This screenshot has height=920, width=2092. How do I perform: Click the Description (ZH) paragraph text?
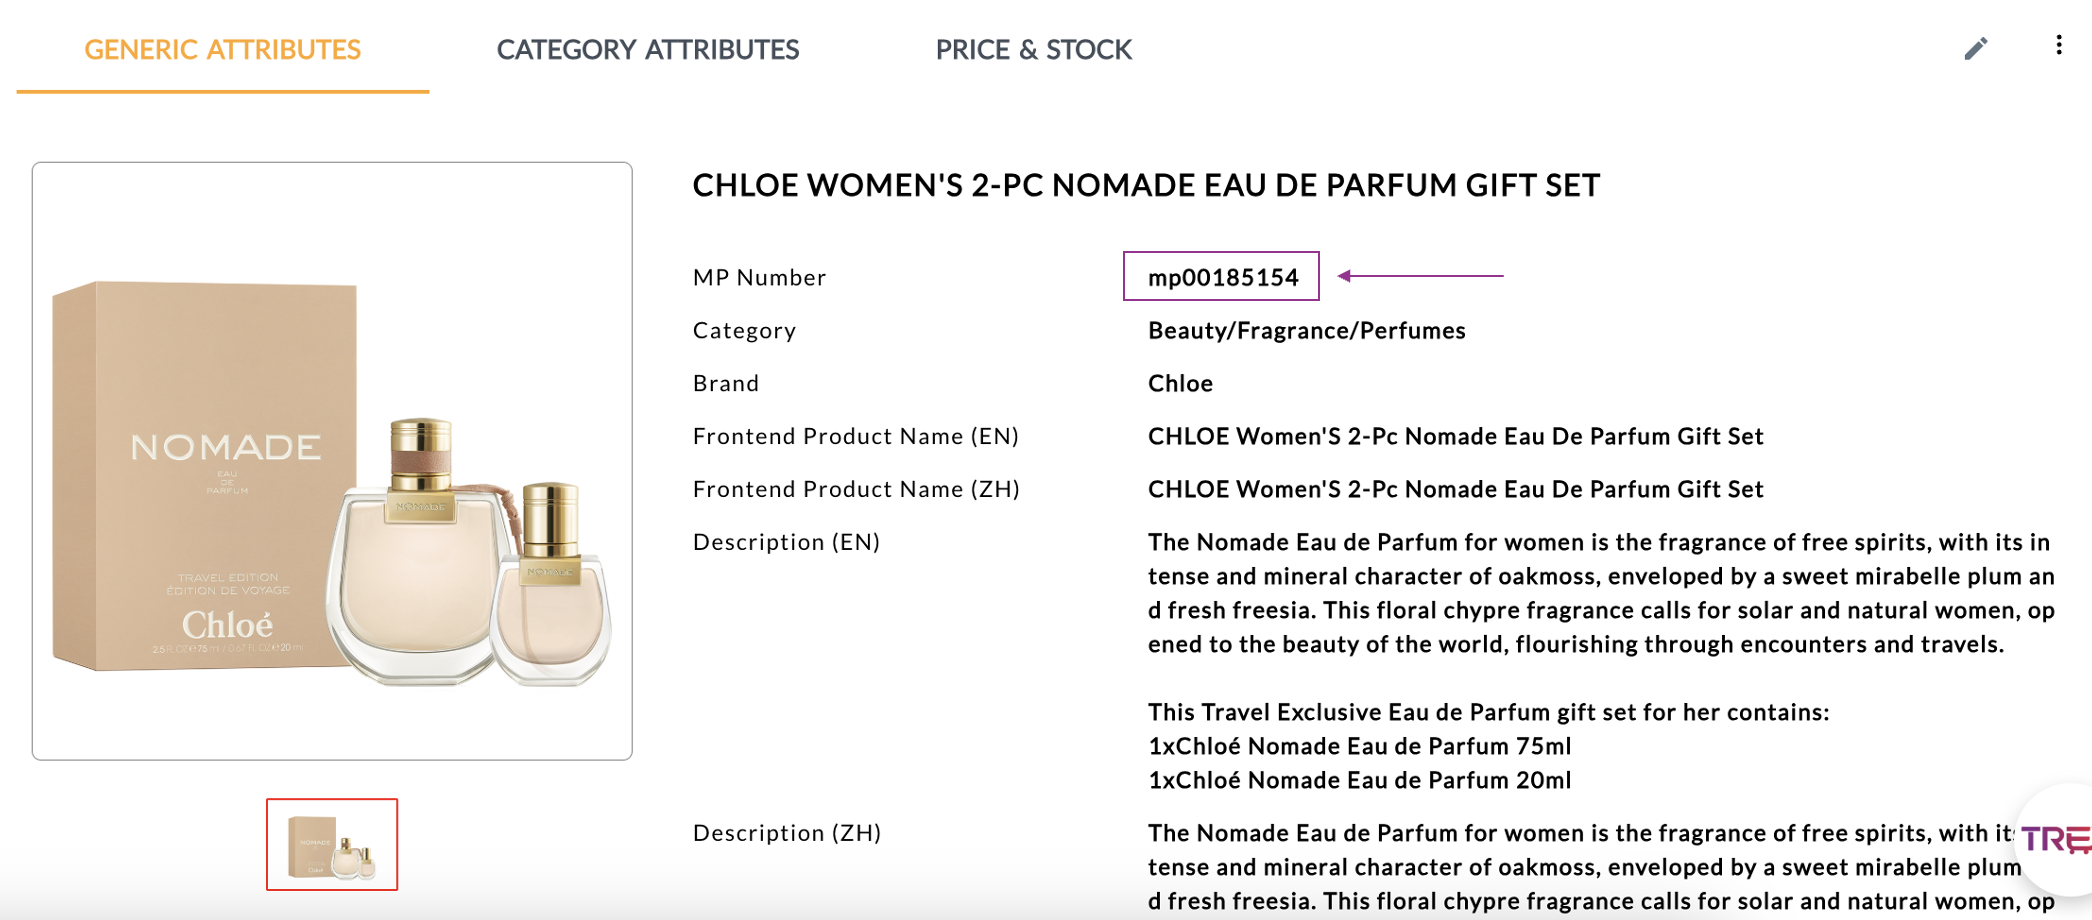click(1580, 867)
